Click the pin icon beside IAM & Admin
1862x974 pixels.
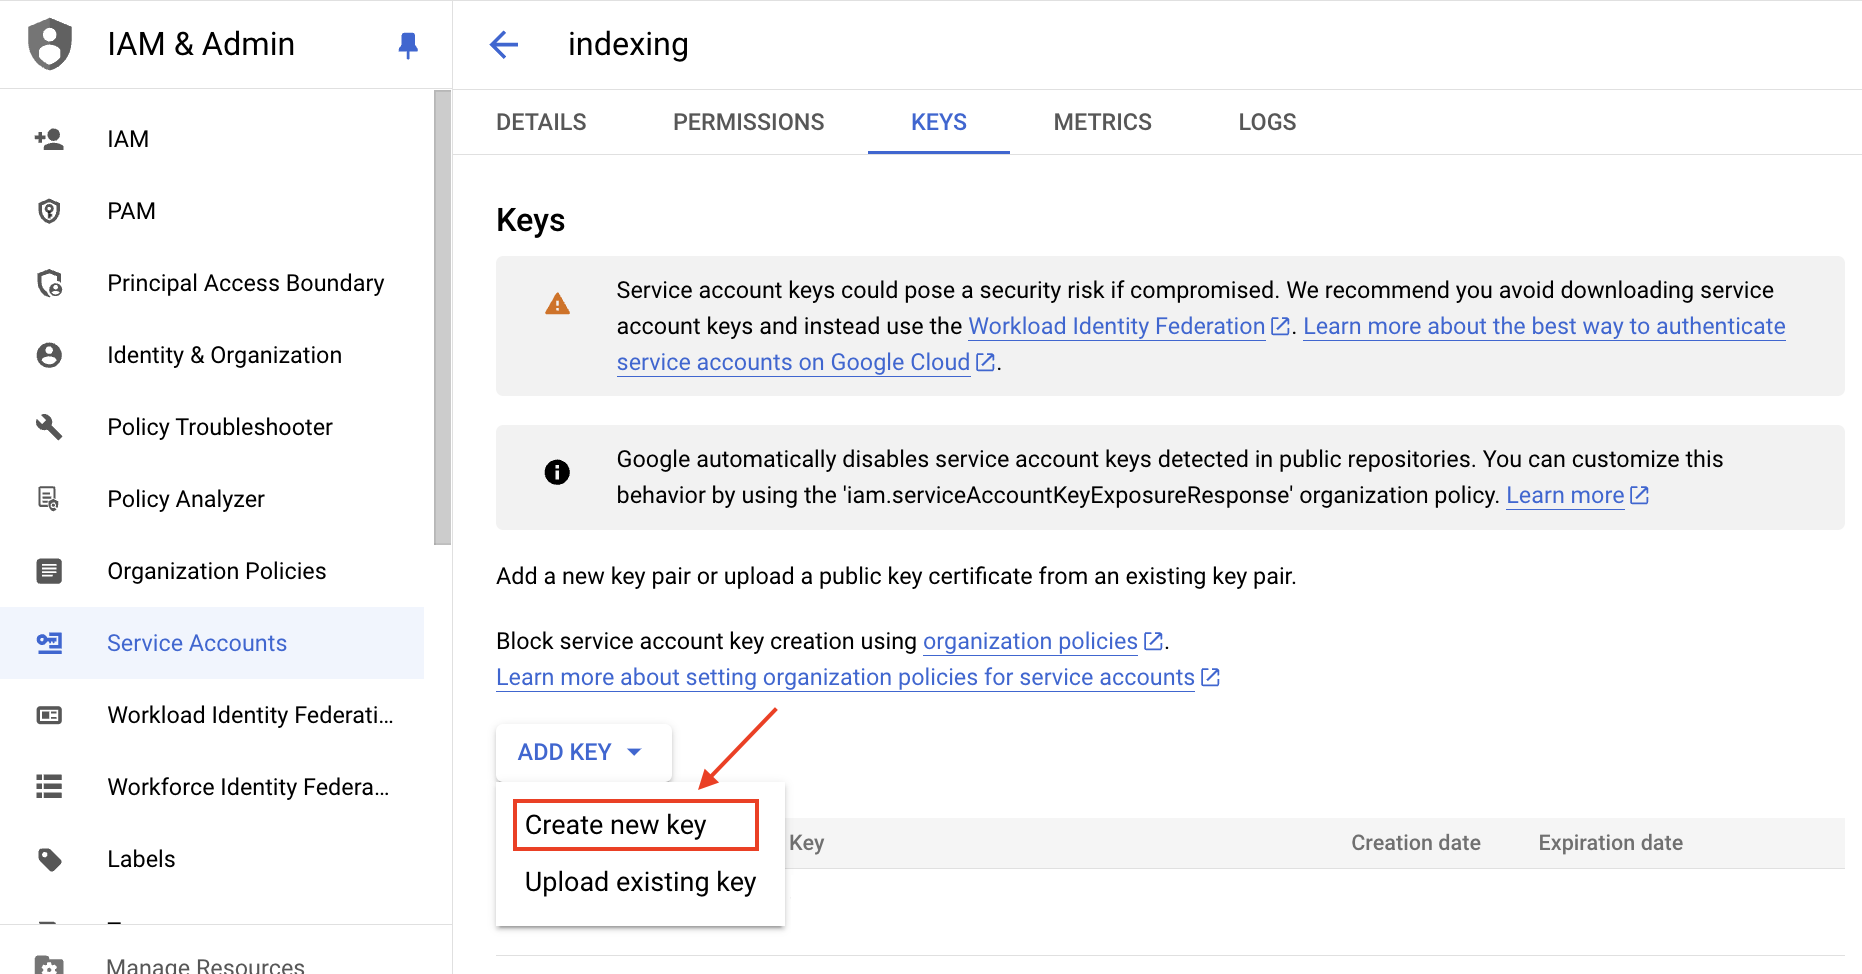click(x=408, y=45)
